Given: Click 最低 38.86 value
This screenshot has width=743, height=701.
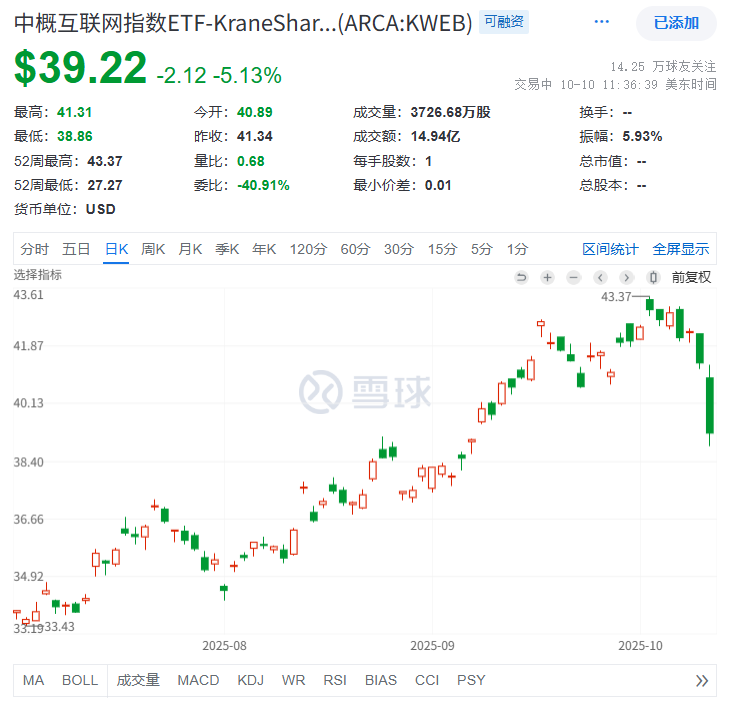Looking at the screenshot, I should (75, 137).
